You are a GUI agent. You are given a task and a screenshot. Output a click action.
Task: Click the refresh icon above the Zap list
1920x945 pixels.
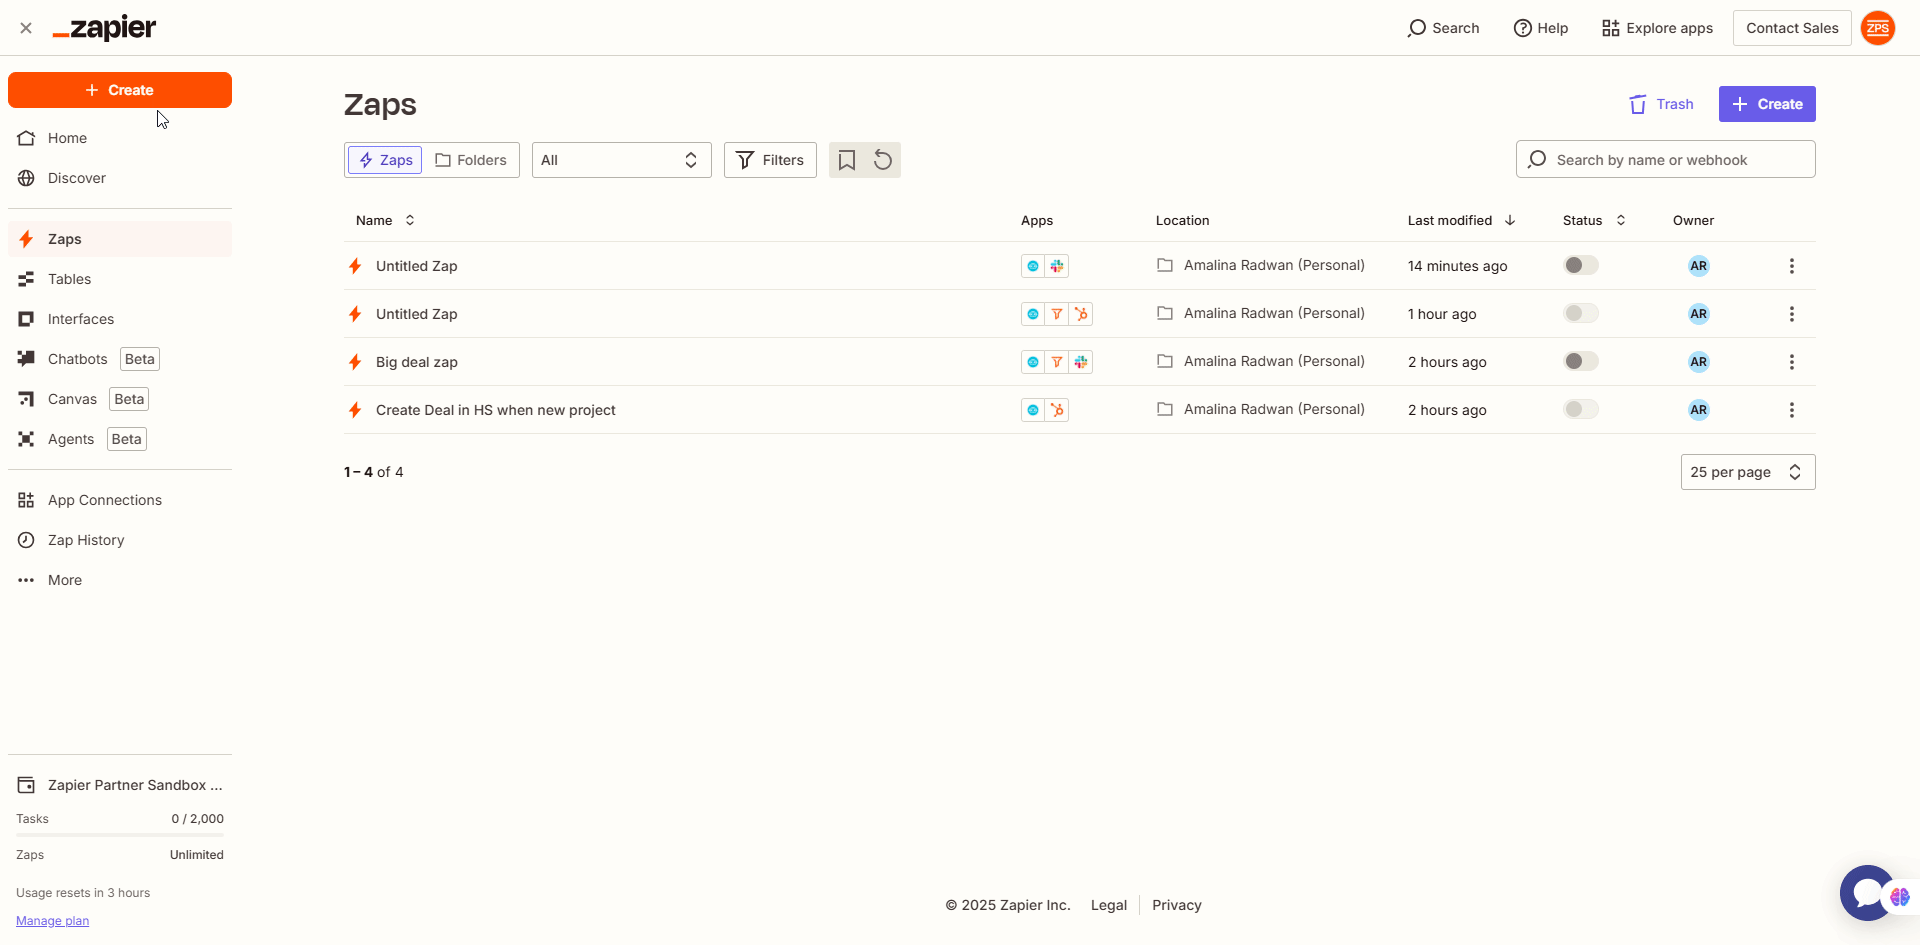click(x=882, y=159)
